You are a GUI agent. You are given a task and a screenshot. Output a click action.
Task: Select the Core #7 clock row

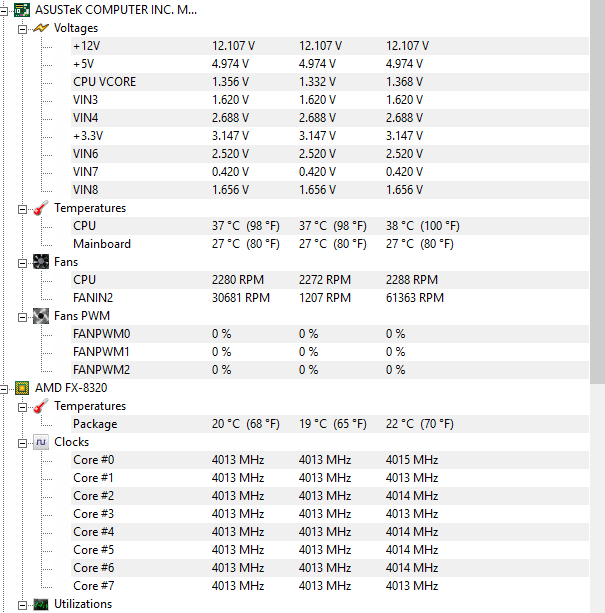coord(329,586)
